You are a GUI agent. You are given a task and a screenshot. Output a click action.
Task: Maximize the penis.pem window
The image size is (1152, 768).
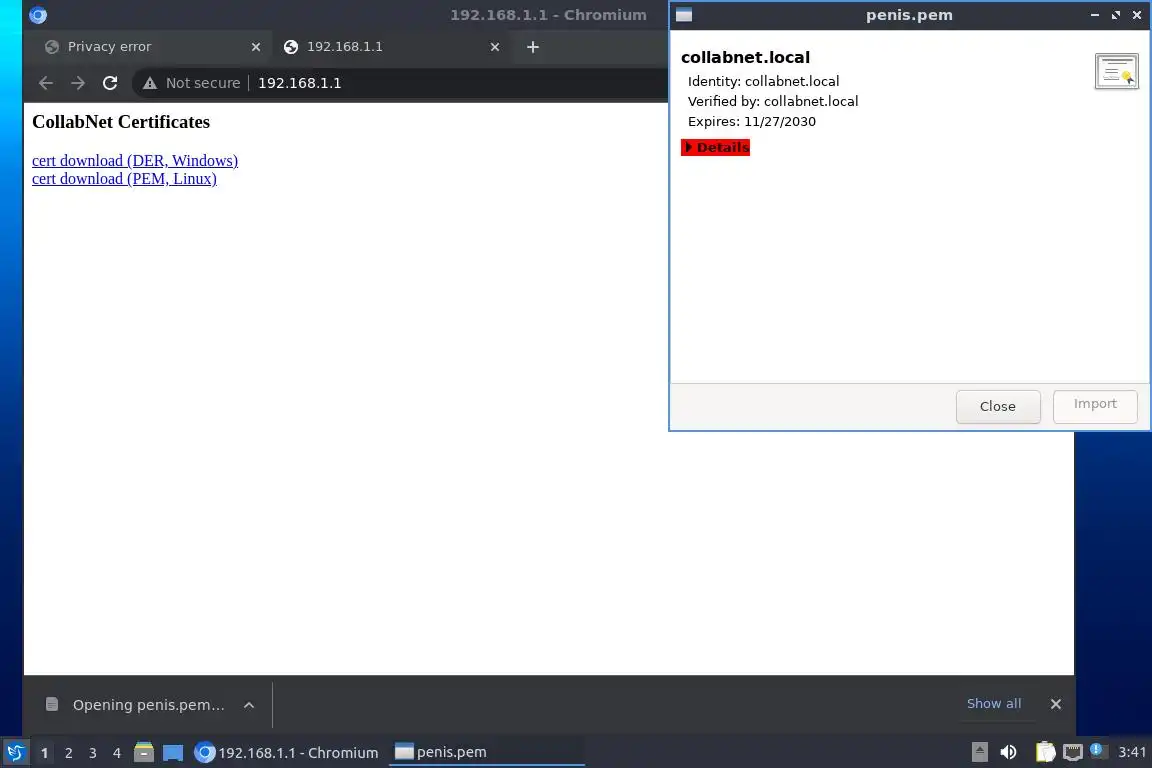point(1116,15)
